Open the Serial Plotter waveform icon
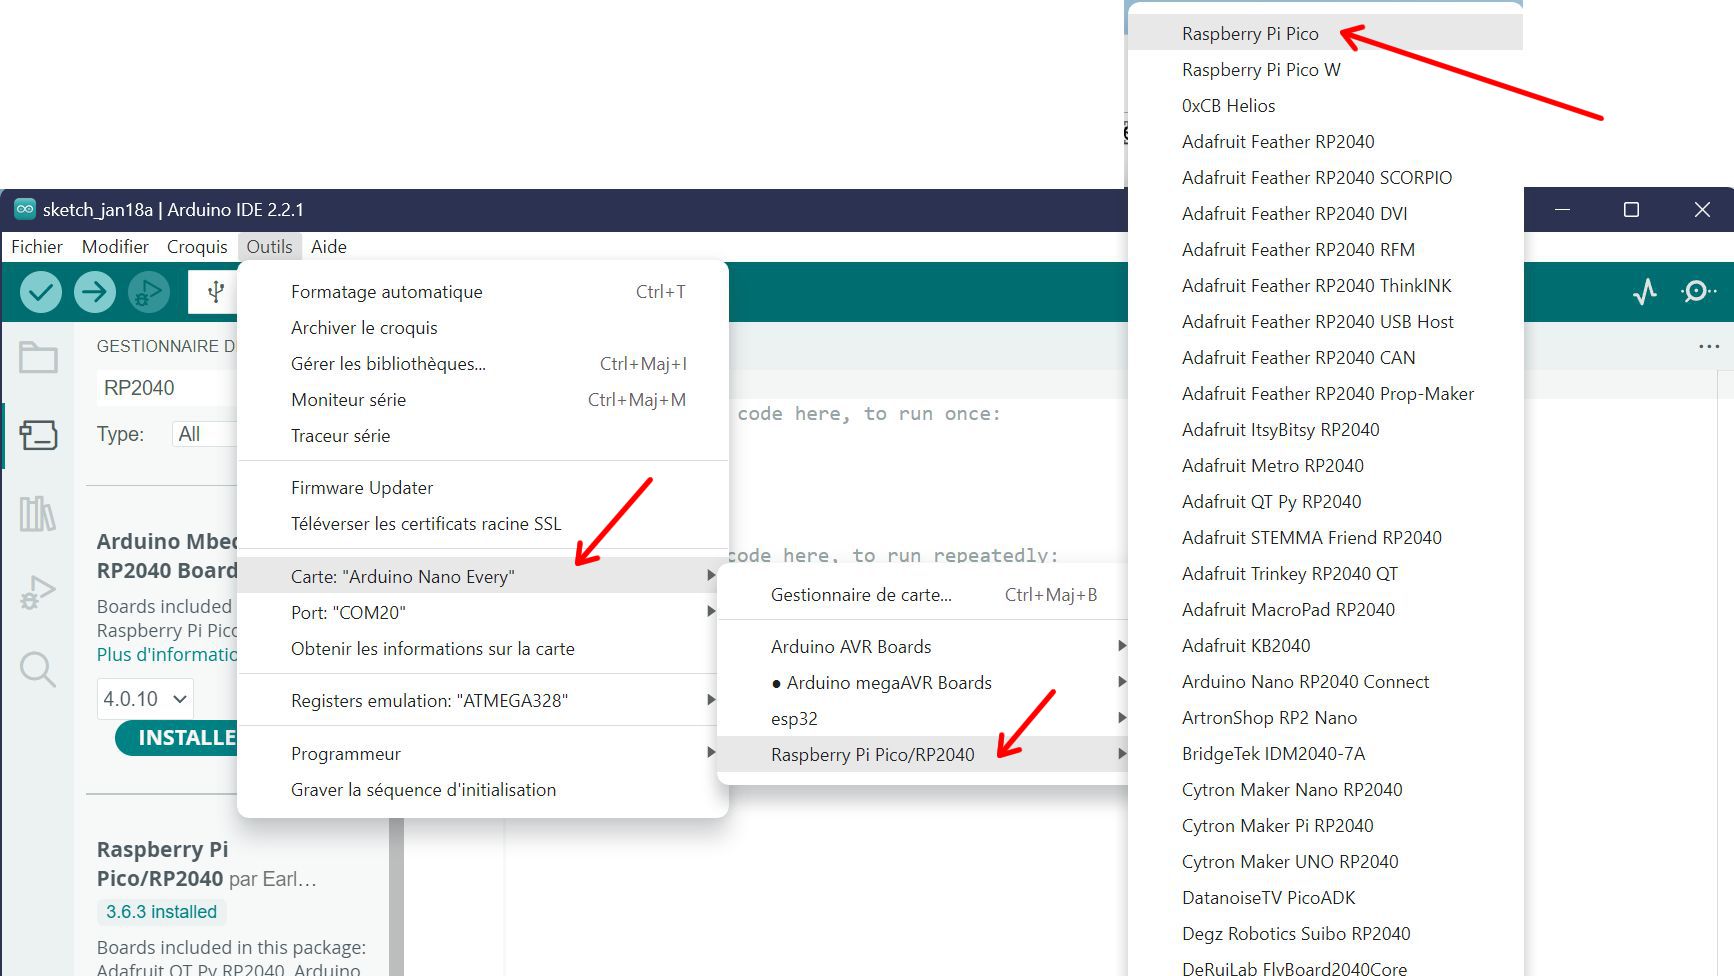The image size is (1734, 976). pos(1645,292)
